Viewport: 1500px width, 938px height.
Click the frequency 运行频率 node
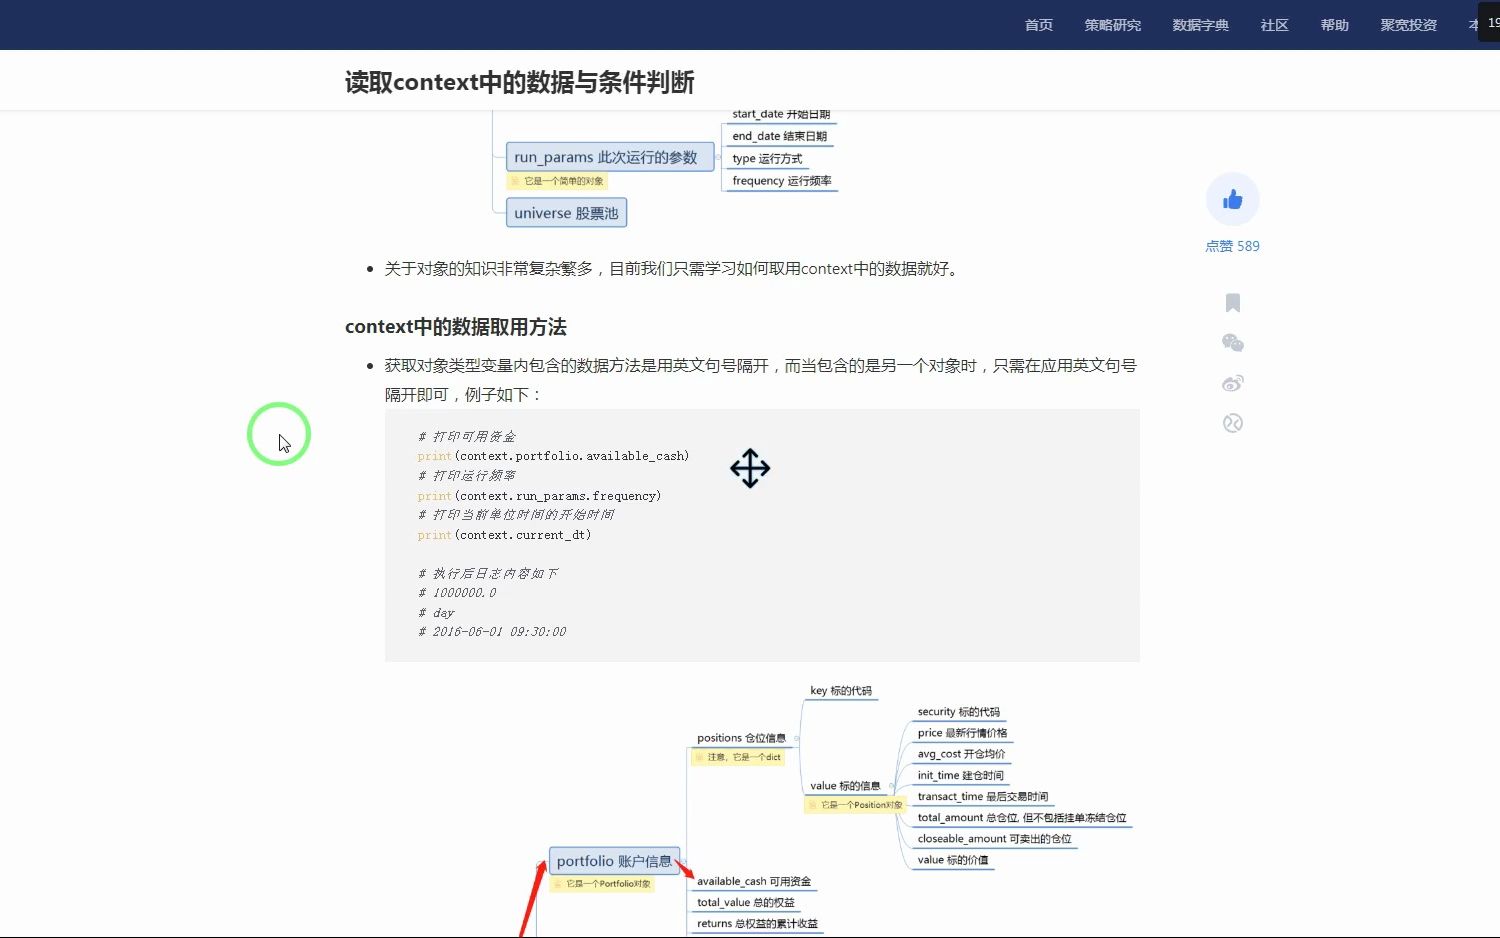pyautogui.click(x=781, y=181)
